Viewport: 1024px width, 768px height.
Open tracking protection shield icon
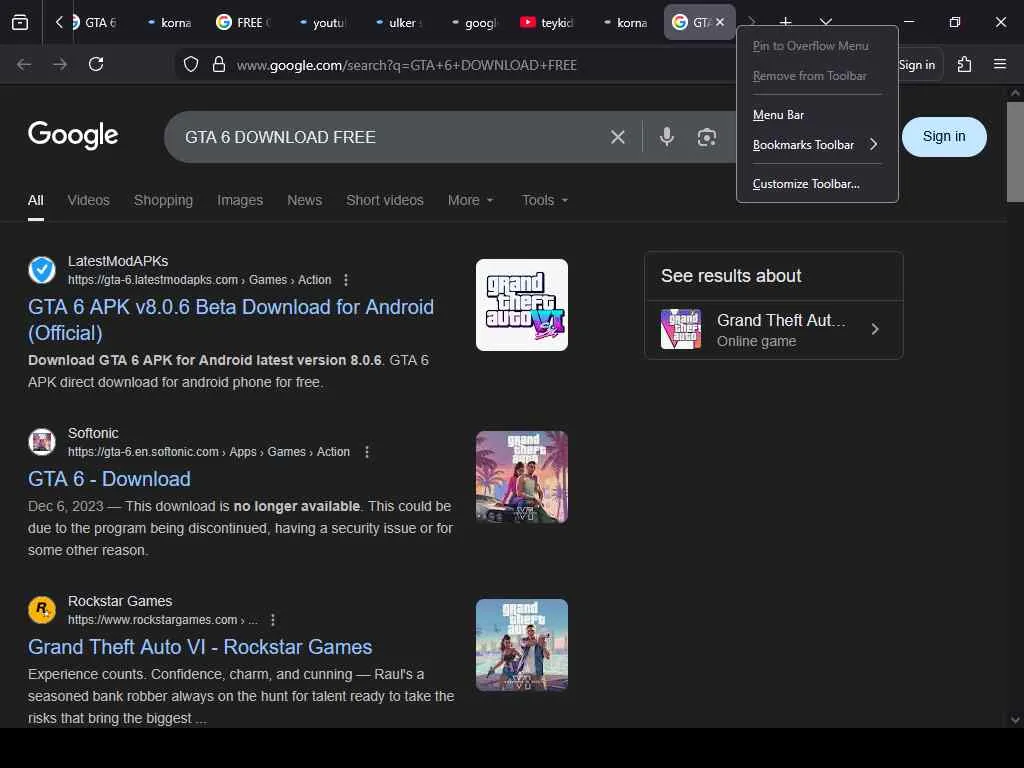click(191, 65)
